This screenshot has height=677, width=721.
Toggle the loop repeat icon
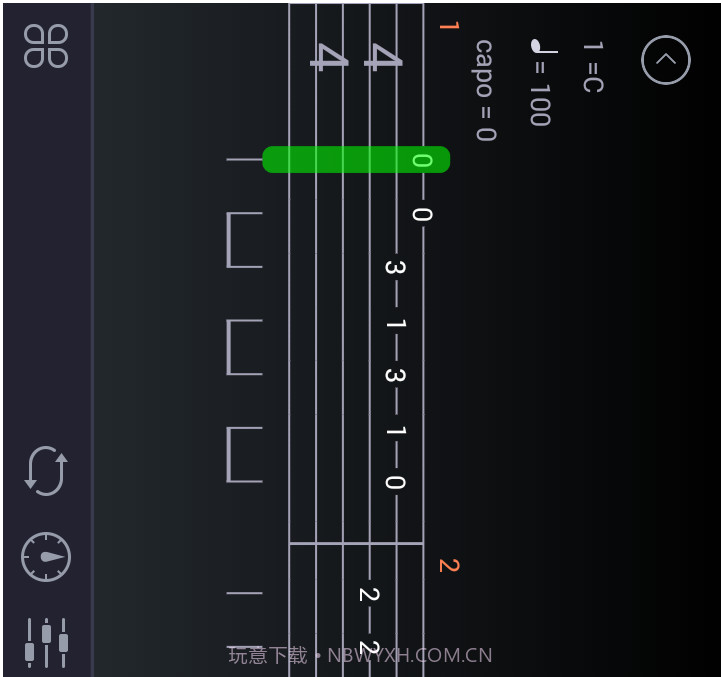point(46,471)
